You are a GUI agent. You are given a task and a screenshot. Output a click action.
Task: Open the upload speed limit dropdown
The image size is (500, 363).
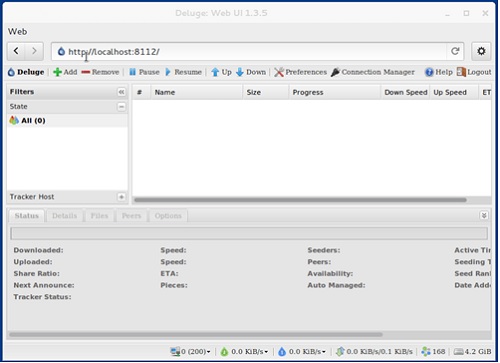coord(302,352)
